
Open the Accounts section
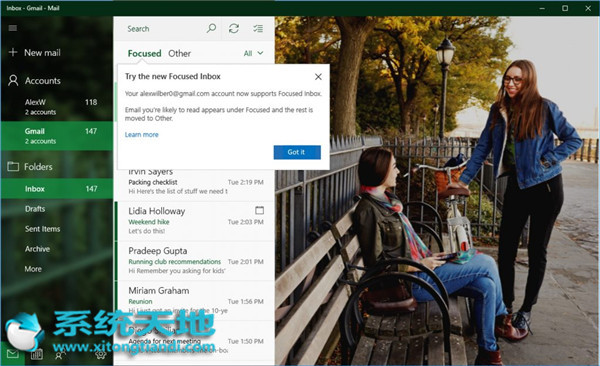(x=34, y=80)
